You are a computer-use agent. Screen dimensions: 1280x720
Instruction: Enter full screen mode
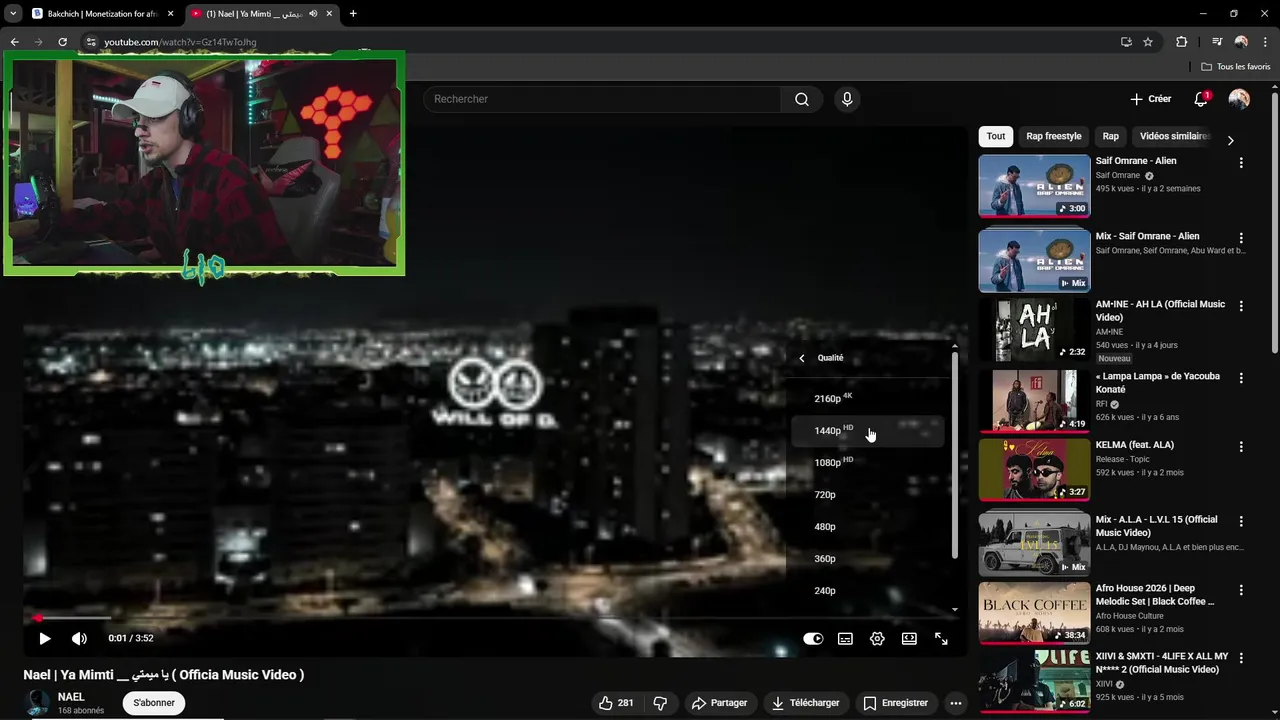pos(941,639)
